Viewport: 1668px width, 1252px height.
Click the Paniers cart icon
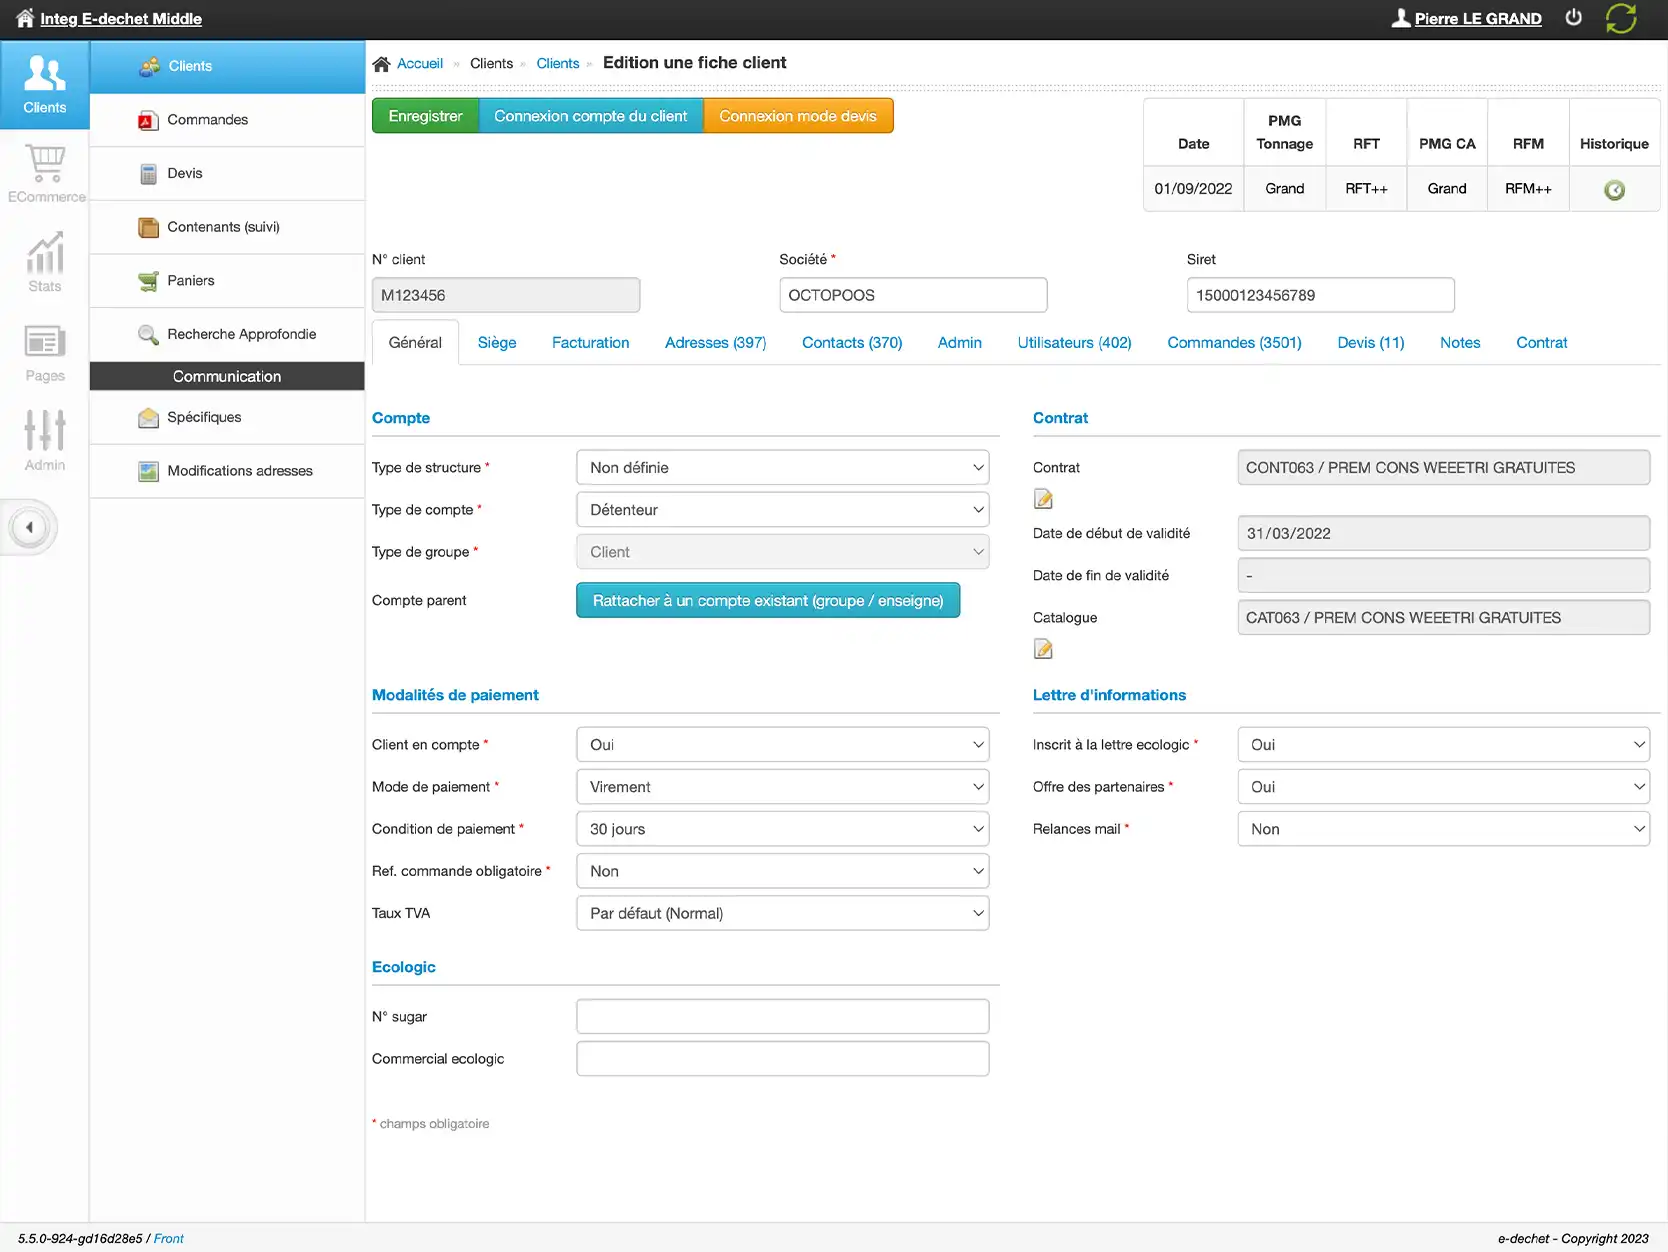pyautogui.click(x=148, y=281)
